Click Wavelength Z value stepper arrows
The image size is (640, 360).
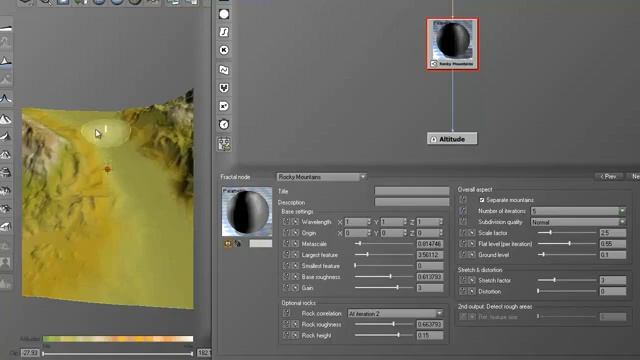coord(441,222)
